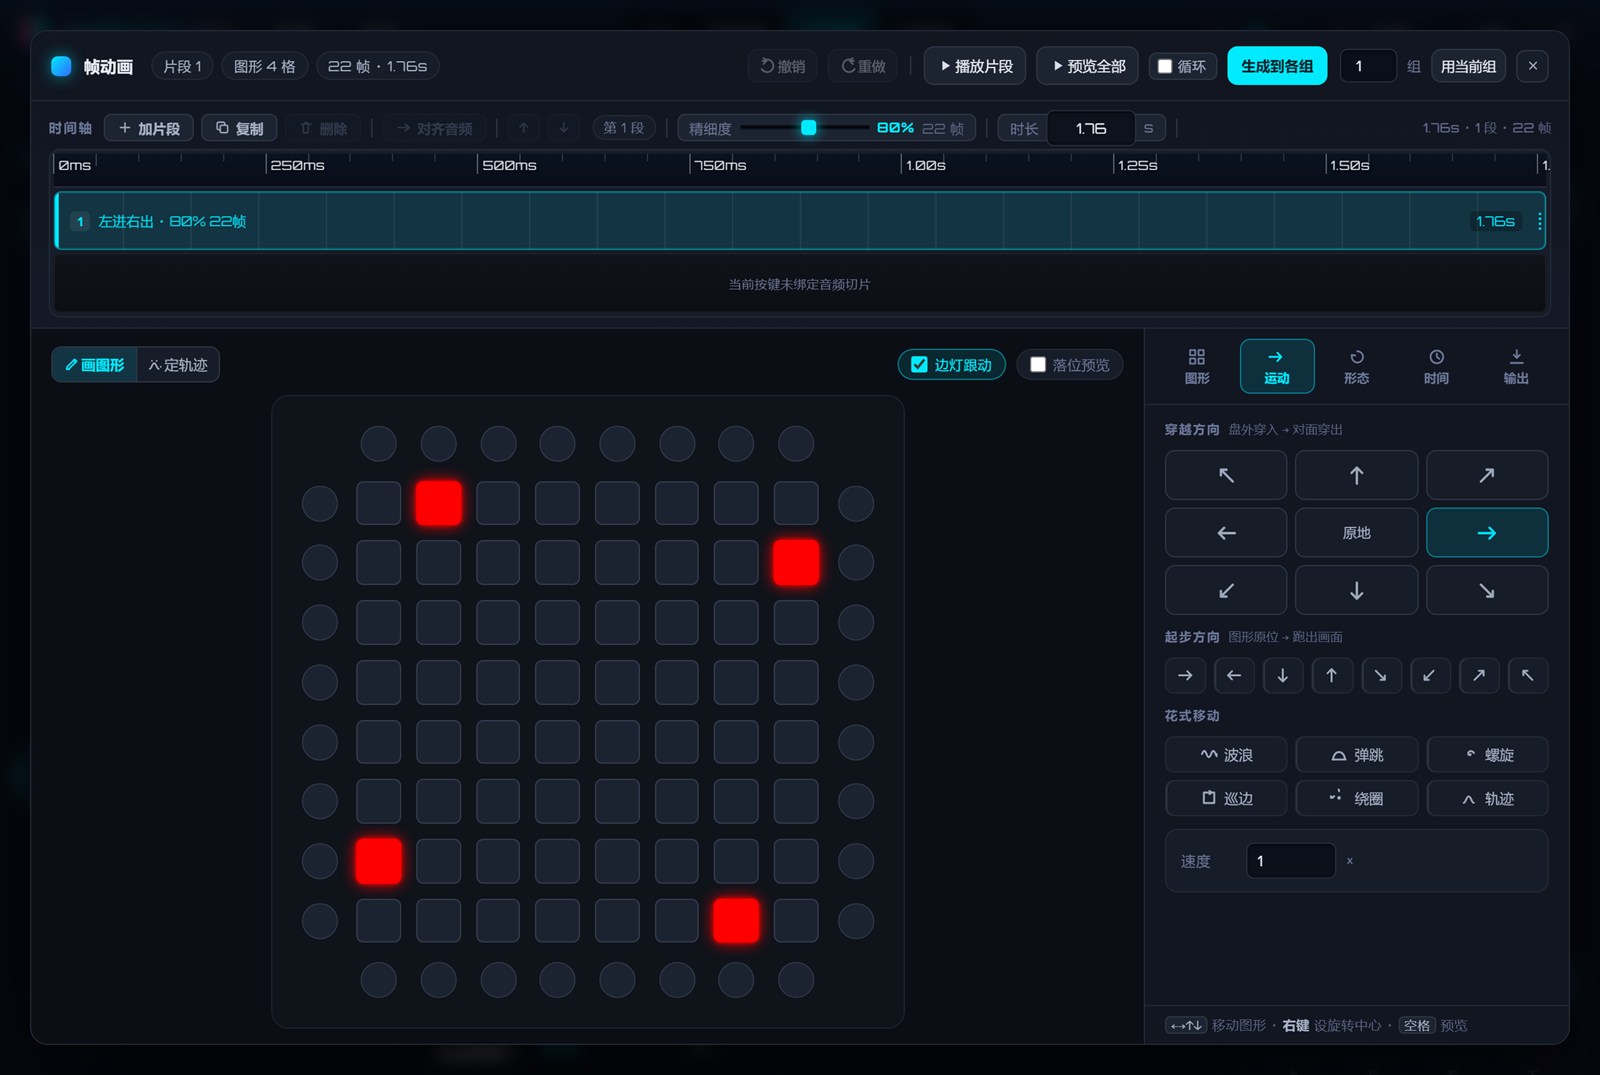Screen dimensions: 1600x1075
Task: Choose the down-right 起步方向 start arrow
Action: [1381, 676]
